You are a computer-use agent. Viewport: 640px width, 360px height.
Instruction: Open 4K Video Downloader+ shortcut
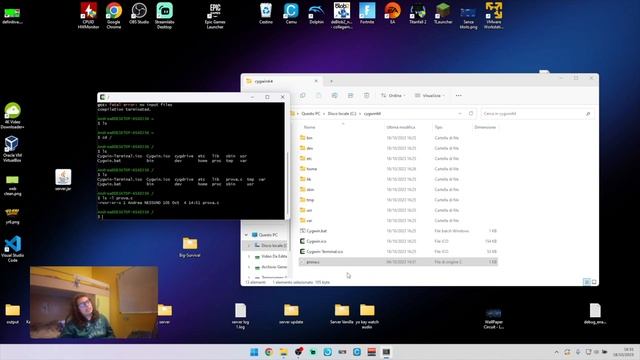click(x=12, y=116)
